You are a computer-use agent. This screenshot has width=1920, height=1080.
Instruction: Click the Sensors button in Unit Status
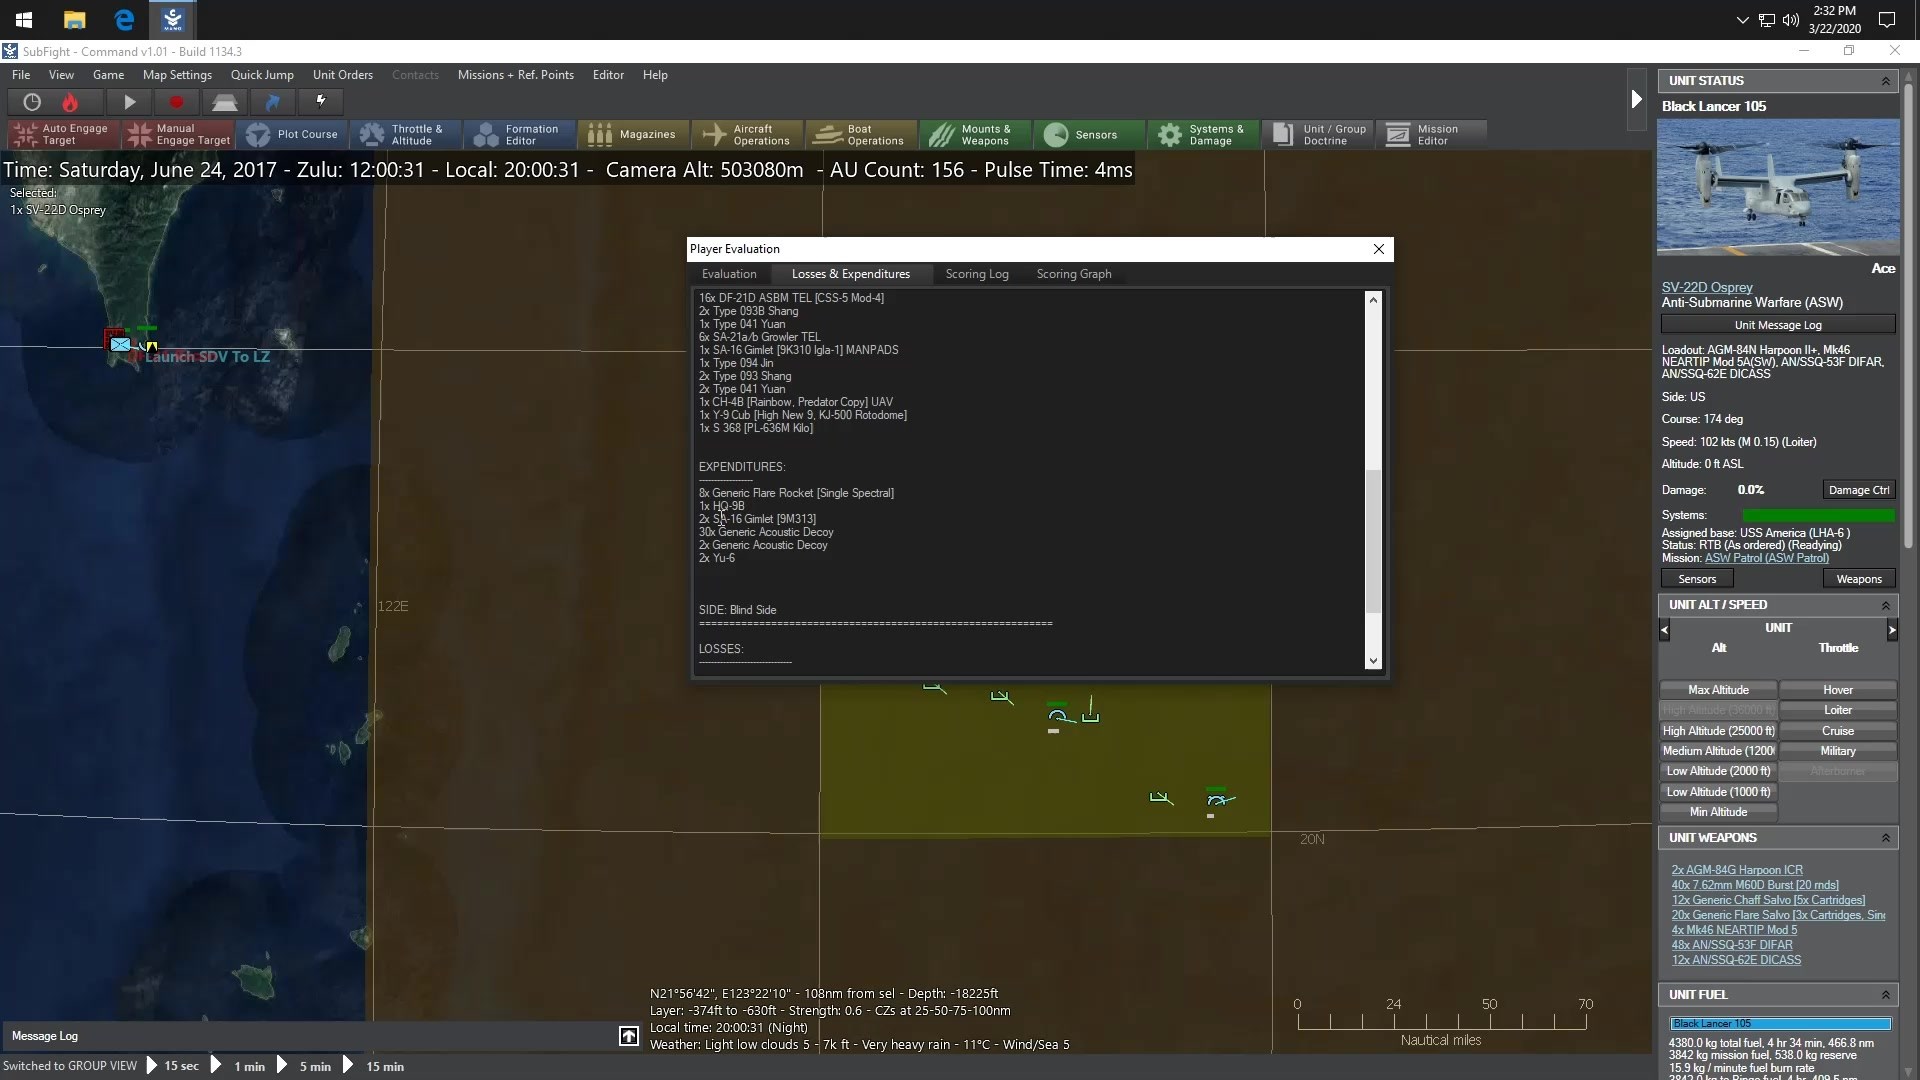(x=1697, y=579)
